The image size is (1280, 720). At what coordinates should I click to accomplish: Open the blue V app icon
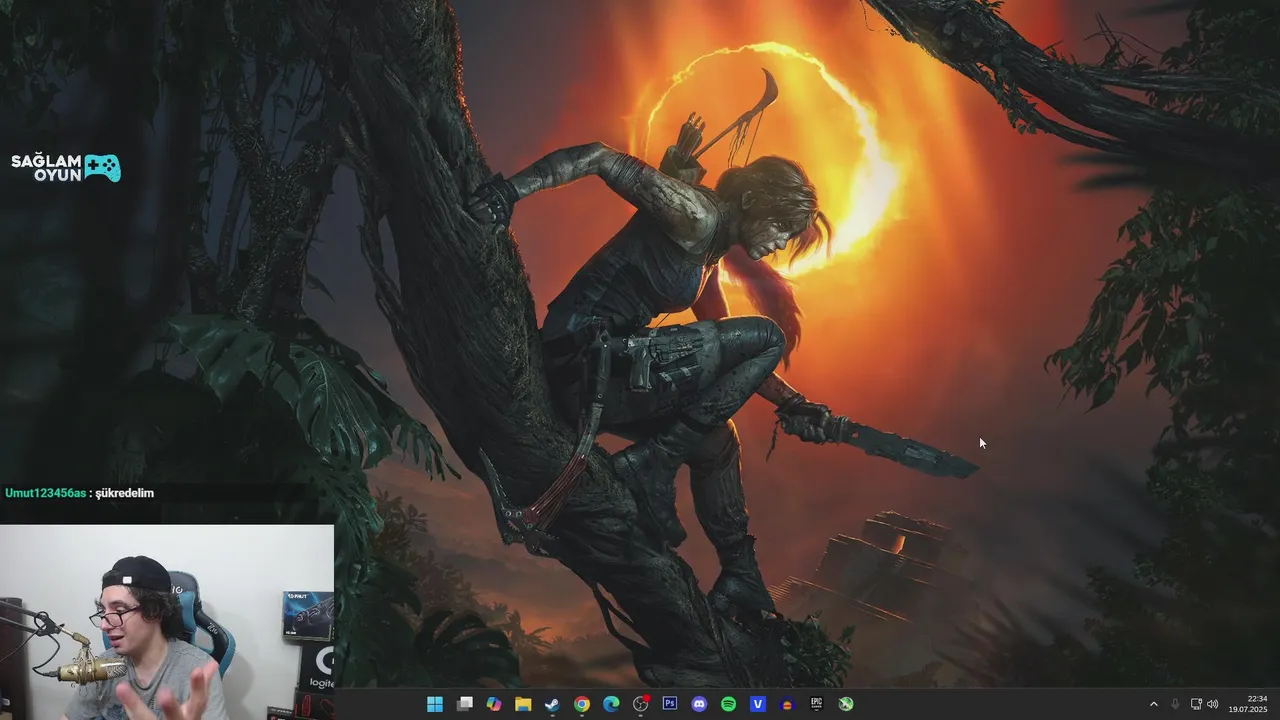tap(758, 704)
